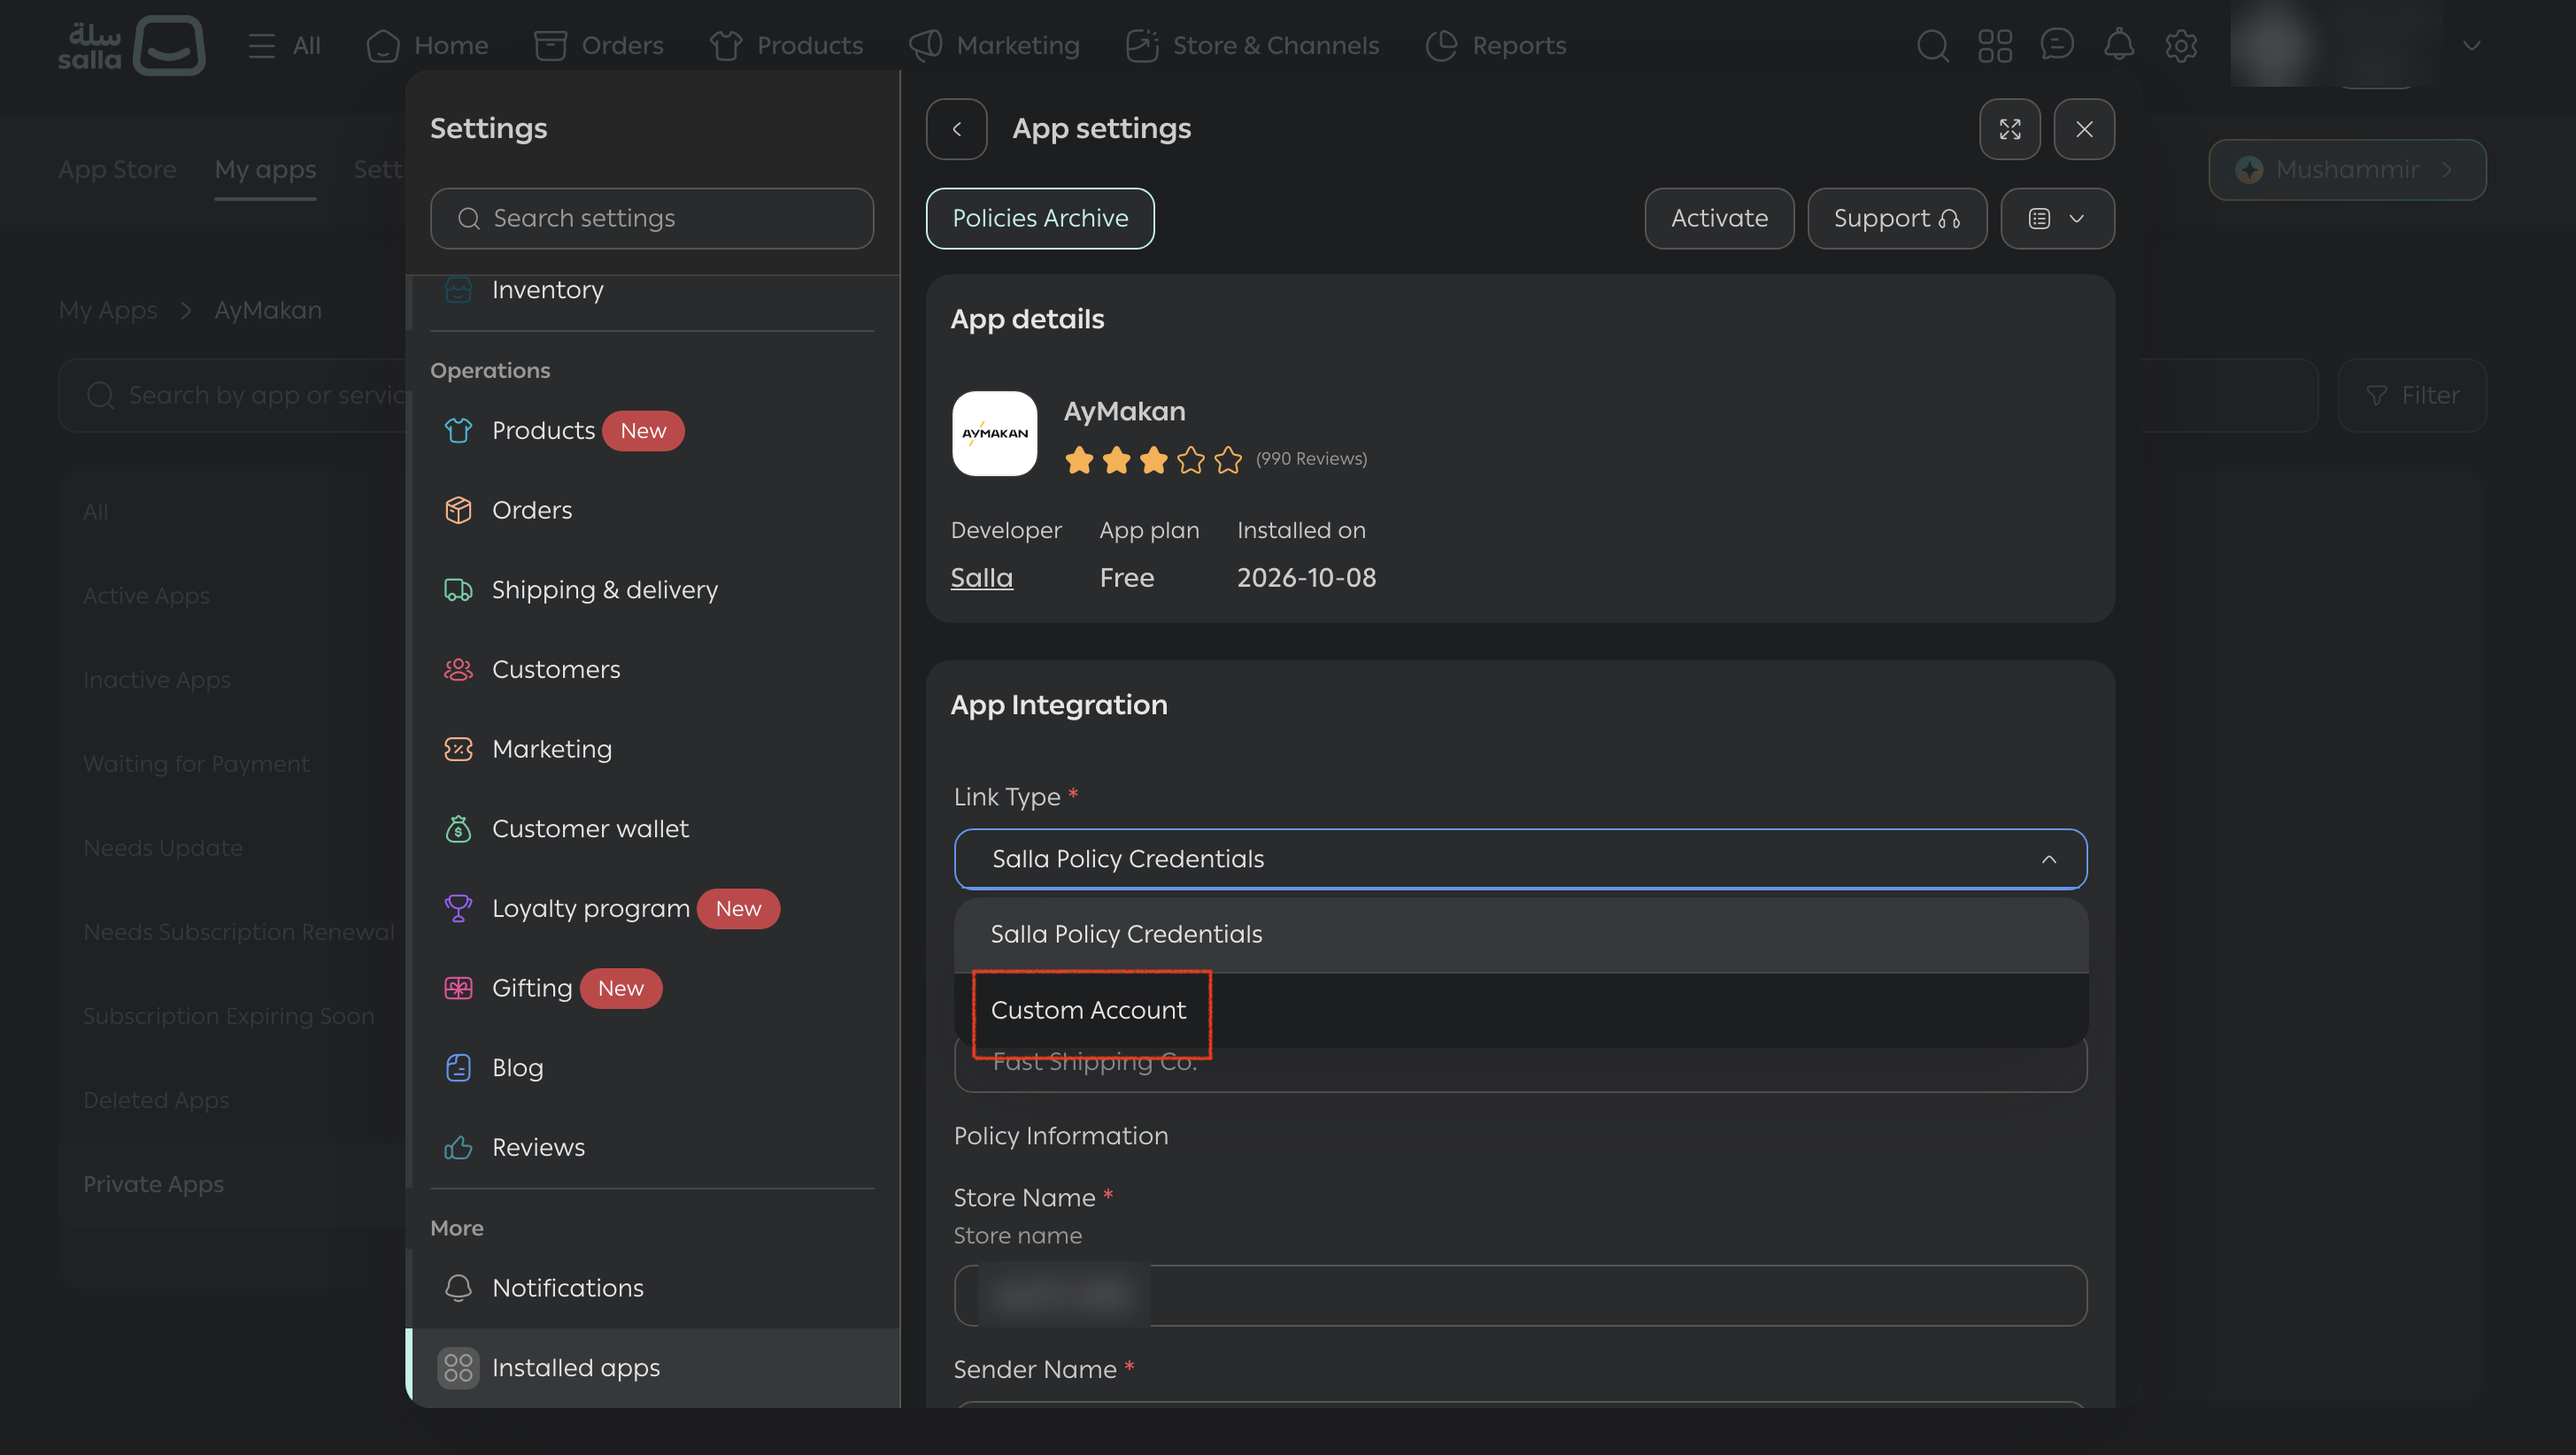The image size is (2576, 1455).
Task: Open the Mushammir button
Action: coord(2347,170)
